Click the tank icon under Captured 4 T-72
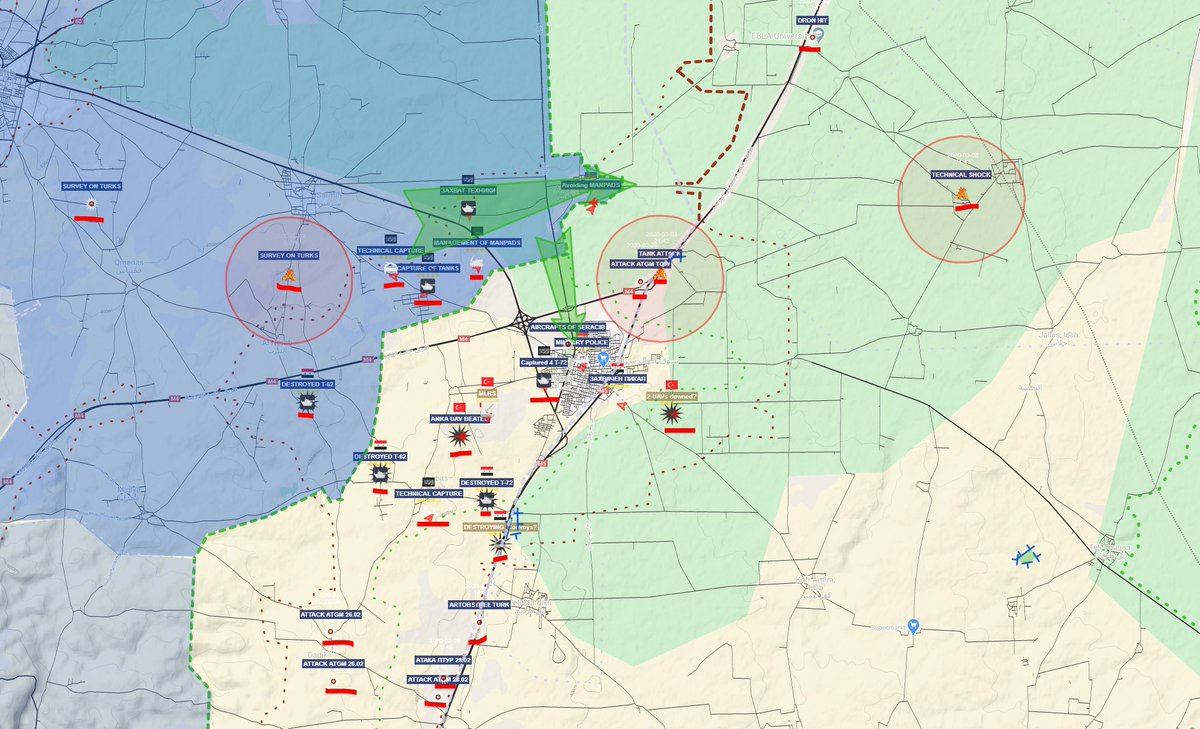Viewport: 1200px width, 729px height. coord(544,381)
